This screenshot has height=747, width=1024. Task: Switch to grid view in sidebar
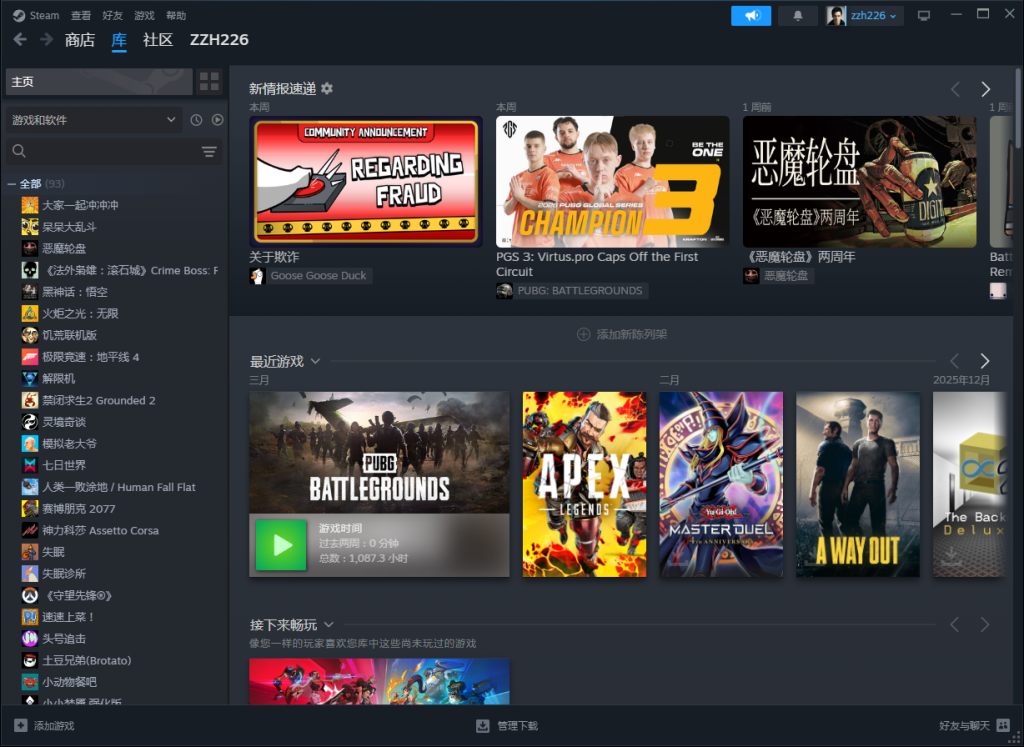coord(209,82)
